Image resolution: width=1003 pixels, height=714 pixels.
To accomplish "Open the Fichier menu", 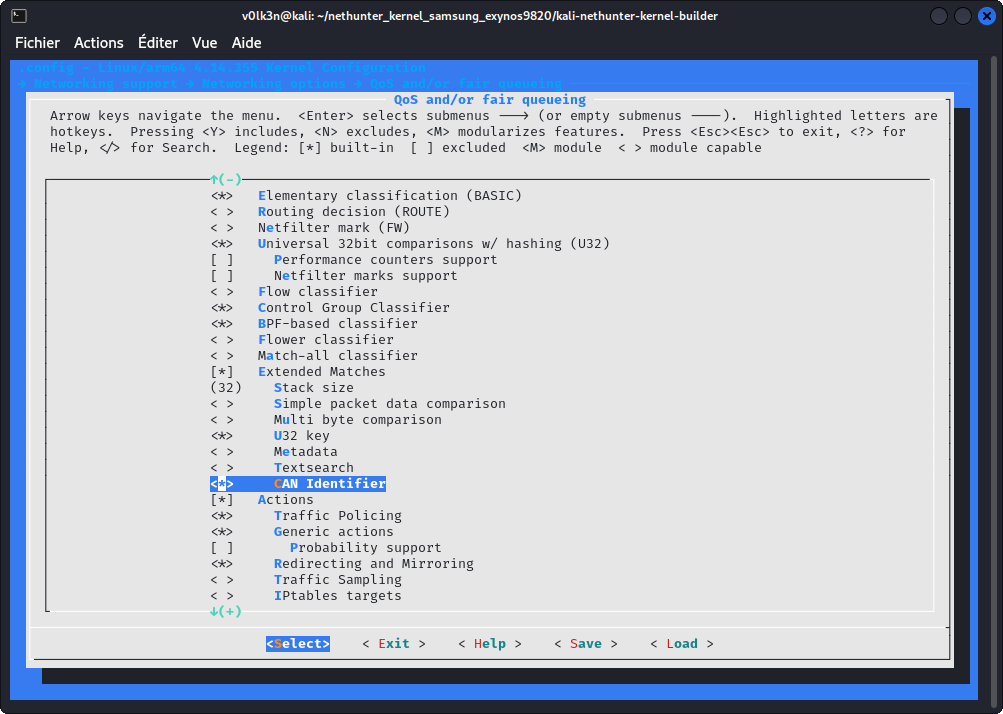I will (x=37, y=43).
